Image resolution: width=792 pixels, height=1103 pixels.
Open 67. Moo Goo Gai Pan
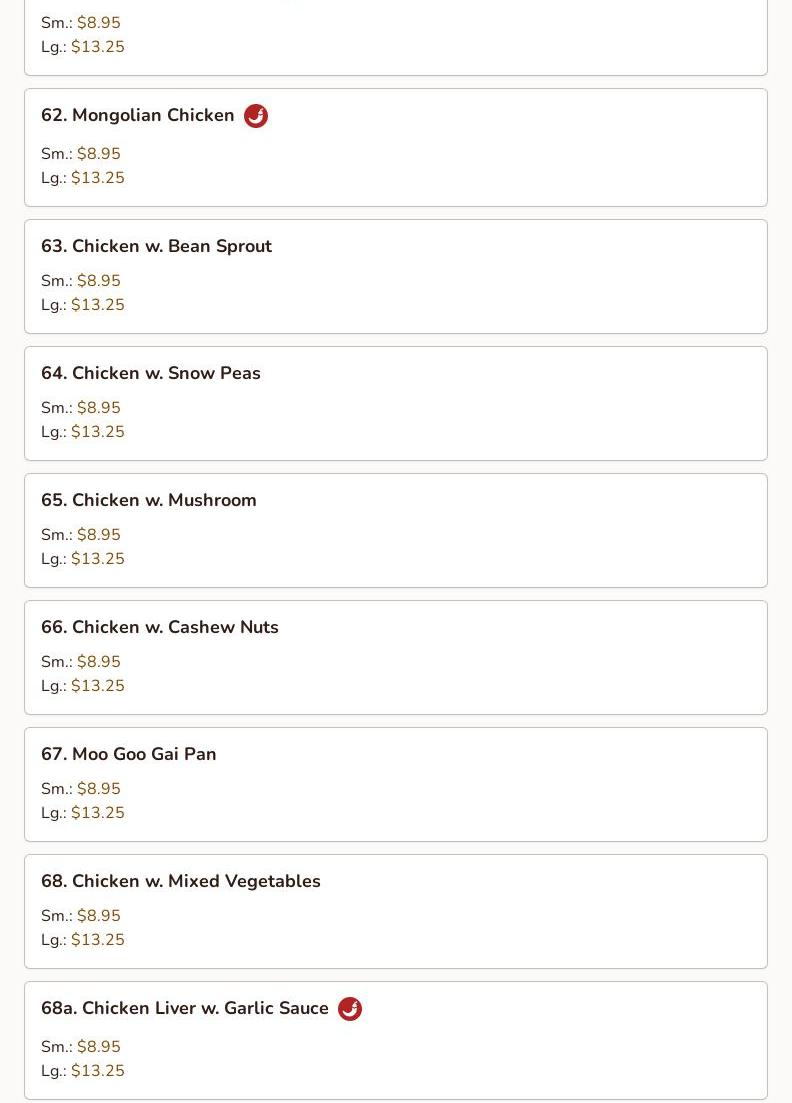tap(128, 754)
